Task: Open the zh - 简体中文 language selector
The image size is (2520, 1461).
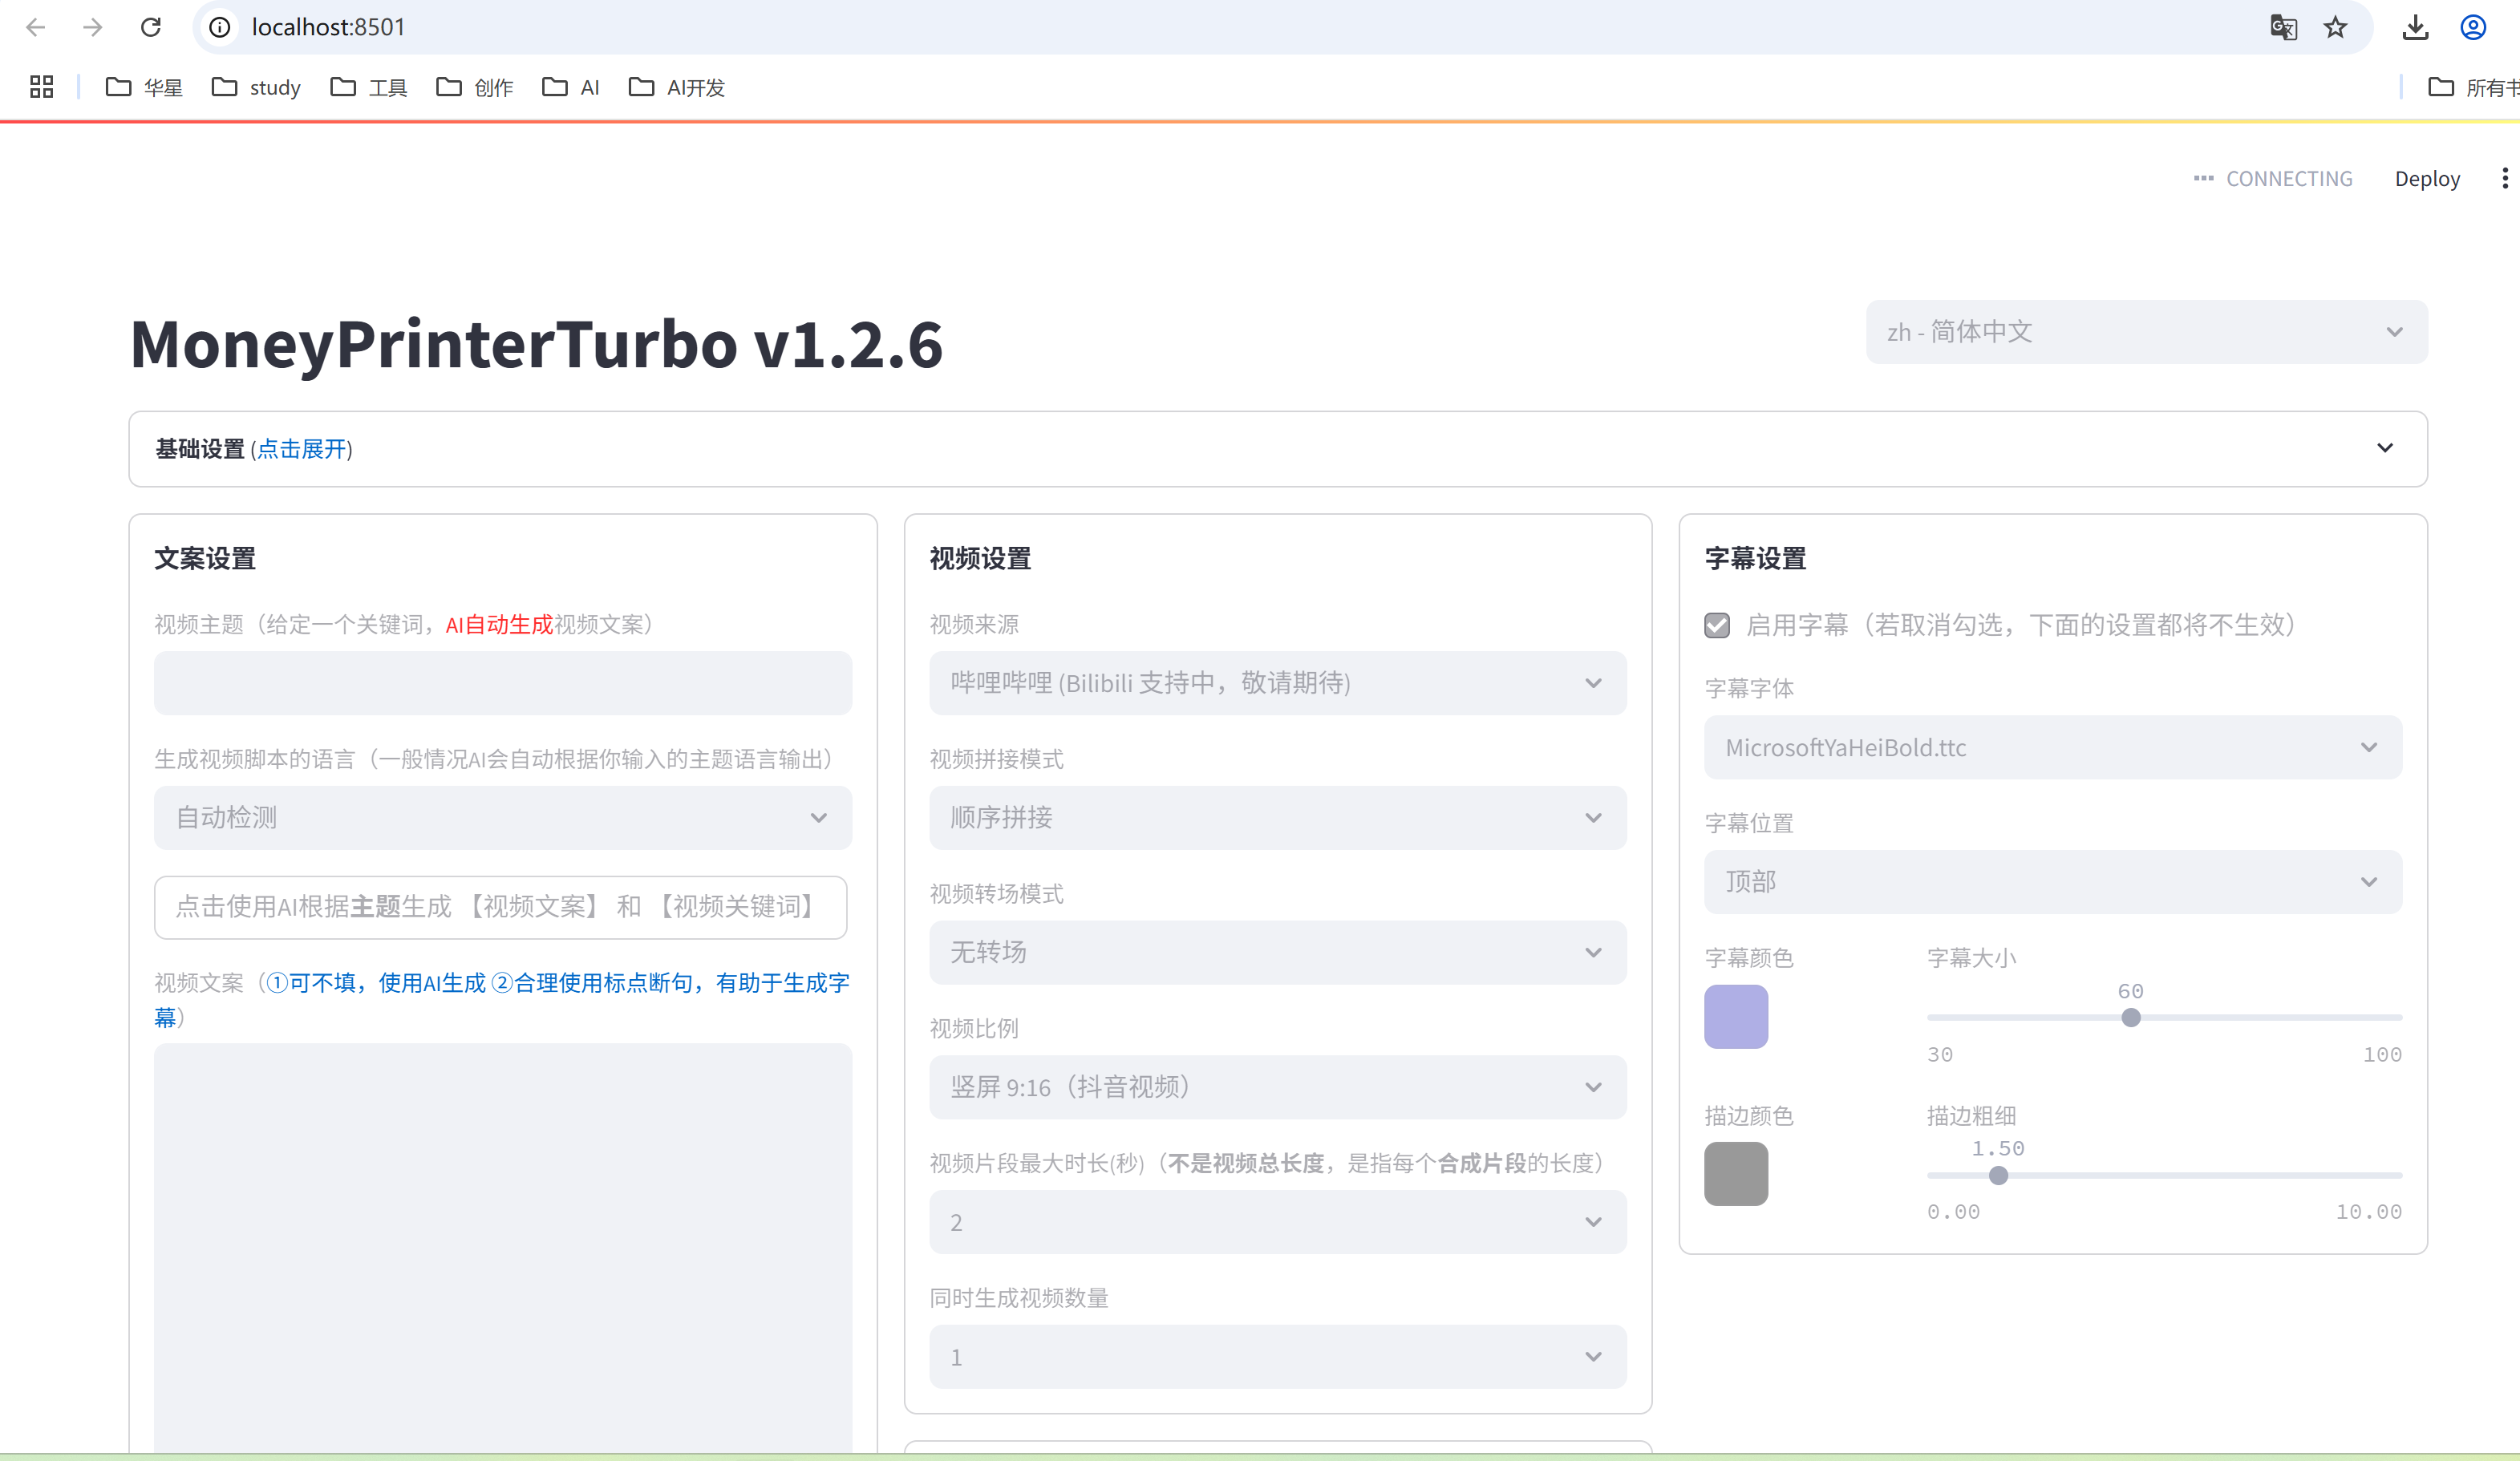Action: click(x=2146, y=332)
